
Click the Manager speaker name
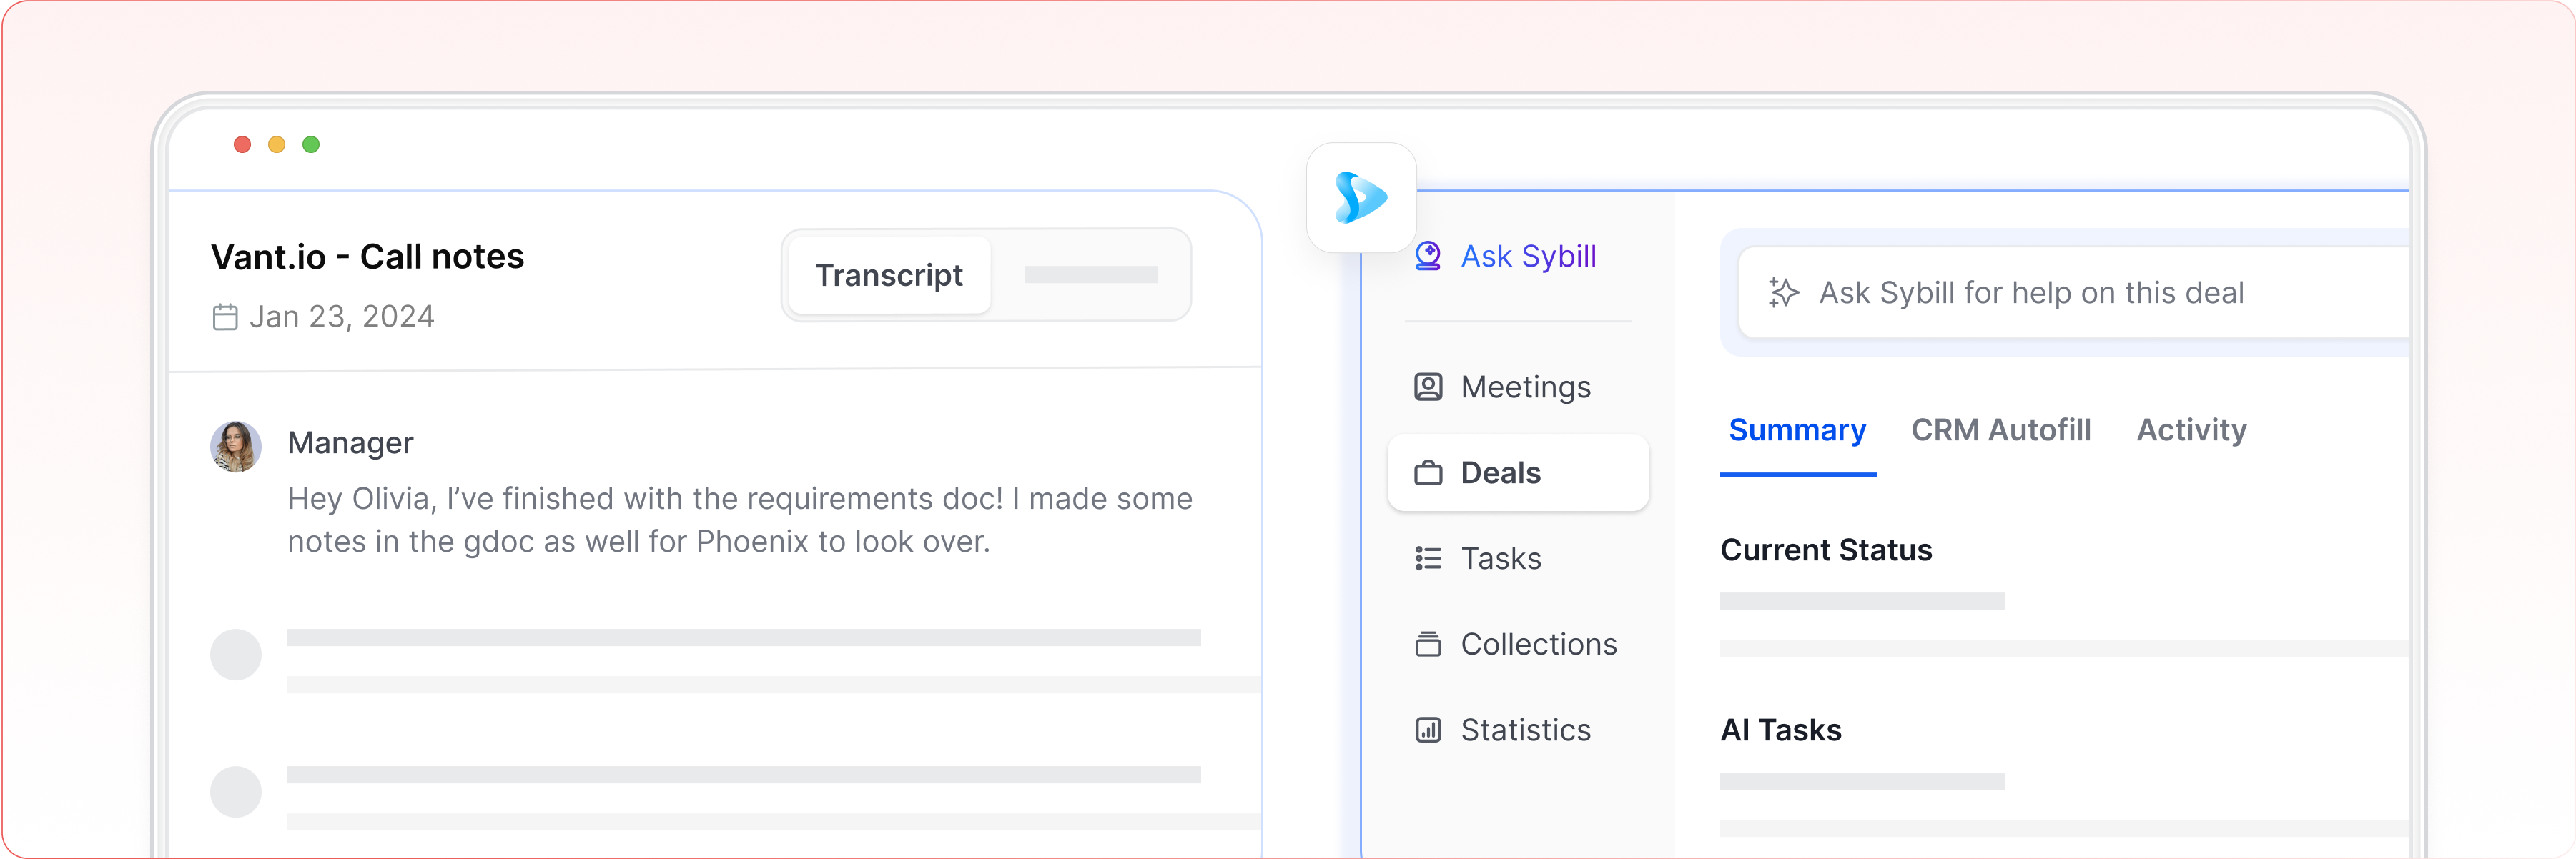tap(350, 443)
